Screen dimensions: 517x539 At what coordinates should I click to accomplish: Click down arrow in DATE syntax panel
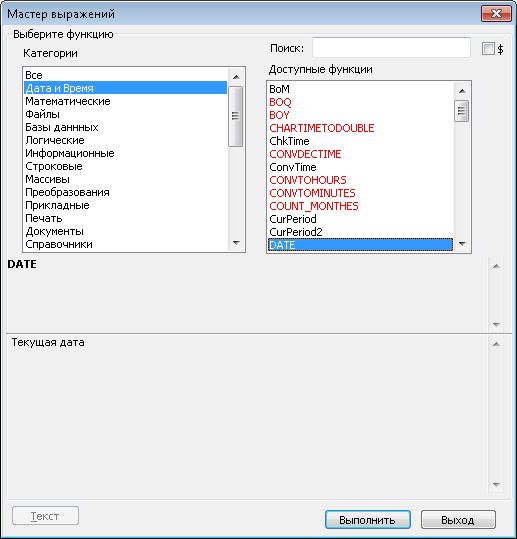click(496, 324)
